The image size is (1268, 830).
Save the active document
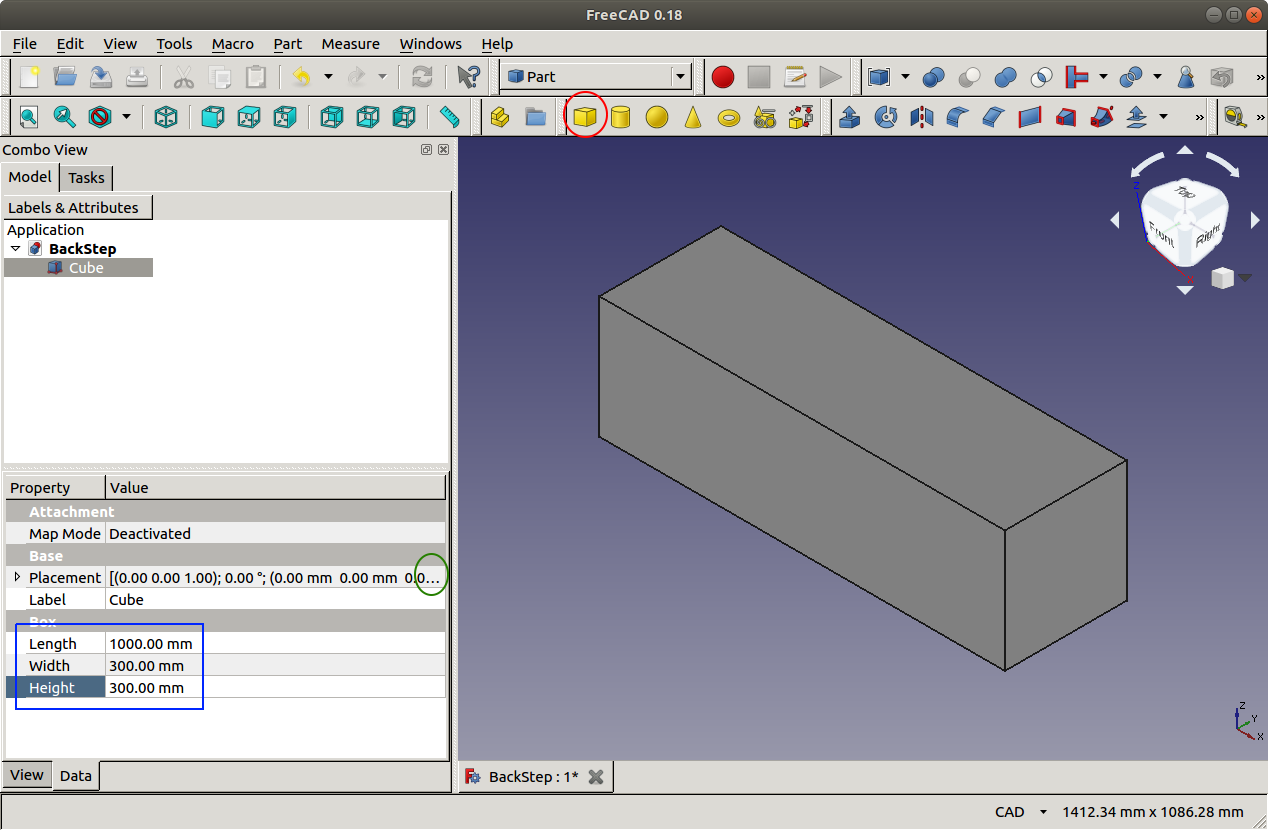tap(101, 77)
